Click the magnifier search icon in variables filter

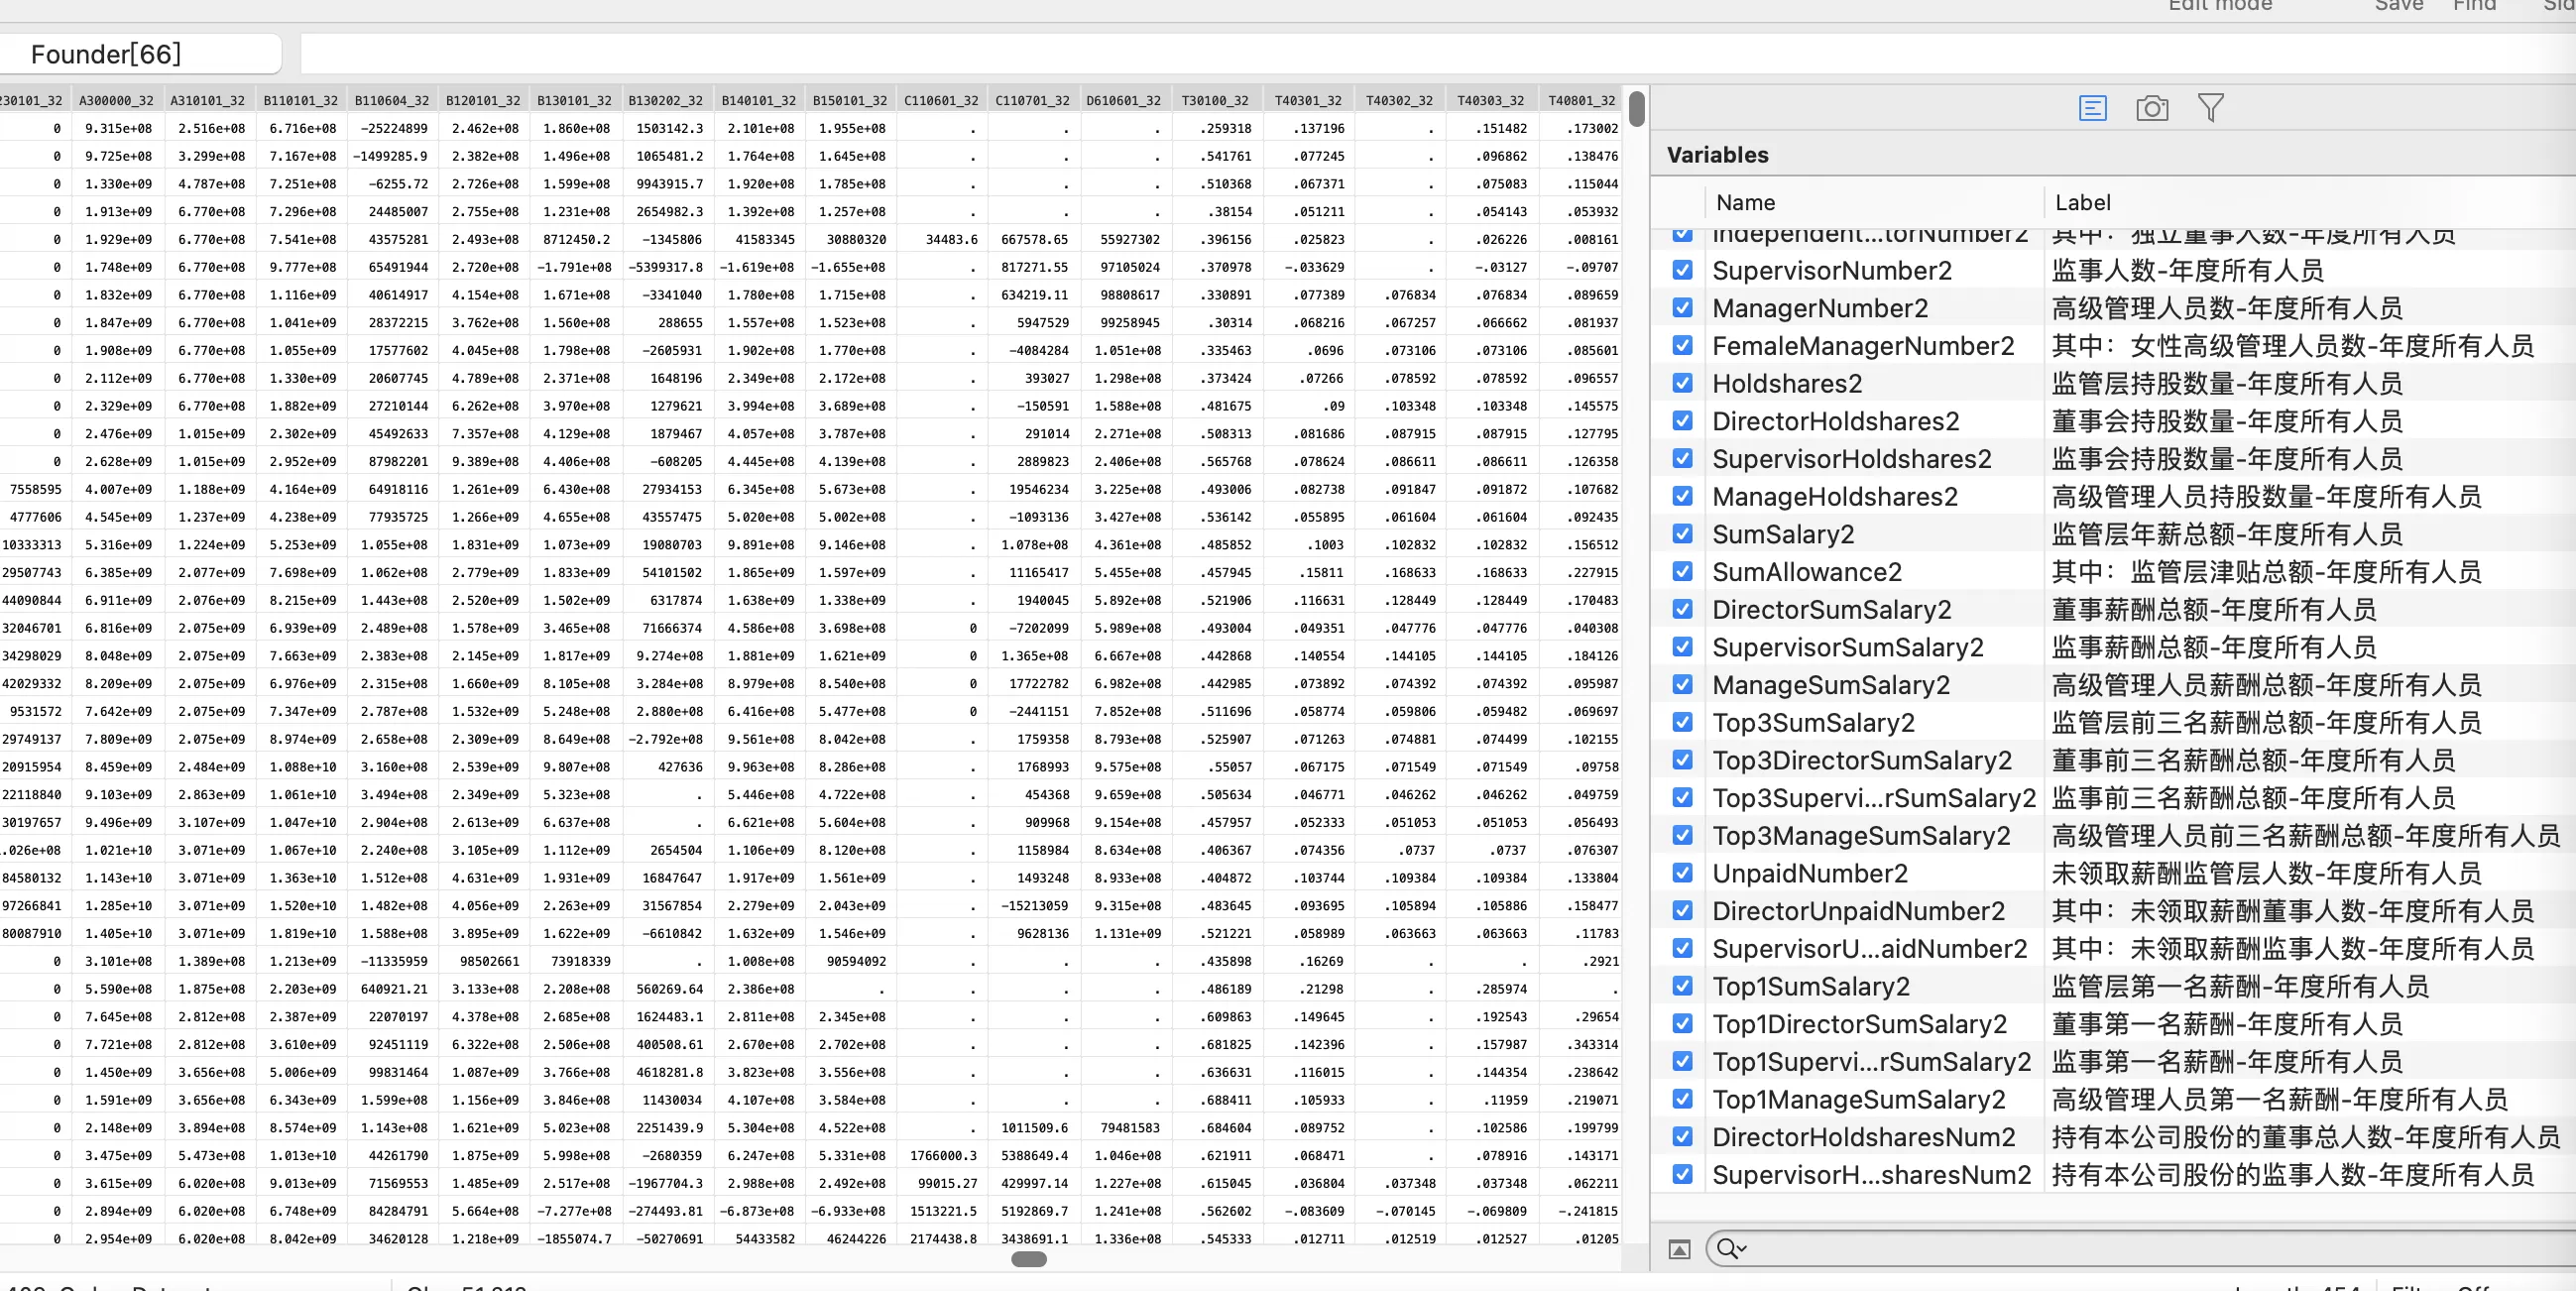1726,1248
